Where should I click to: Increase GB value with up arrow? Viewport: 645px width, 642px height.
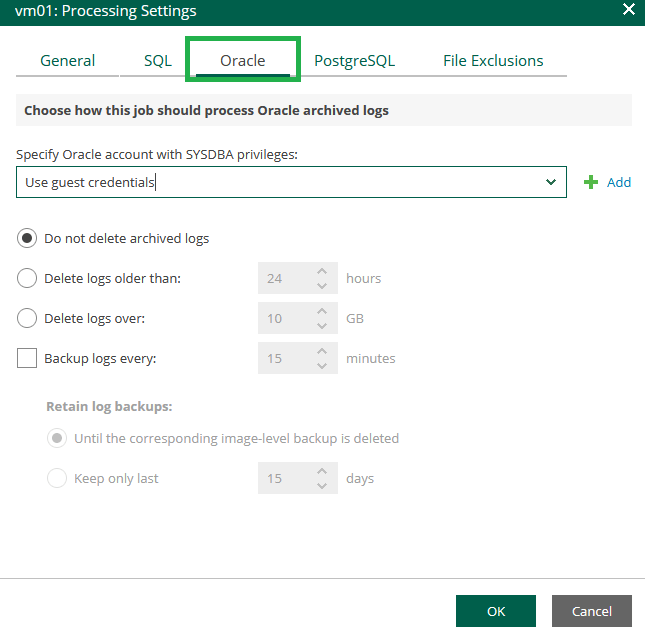click(x=322, y=311)
